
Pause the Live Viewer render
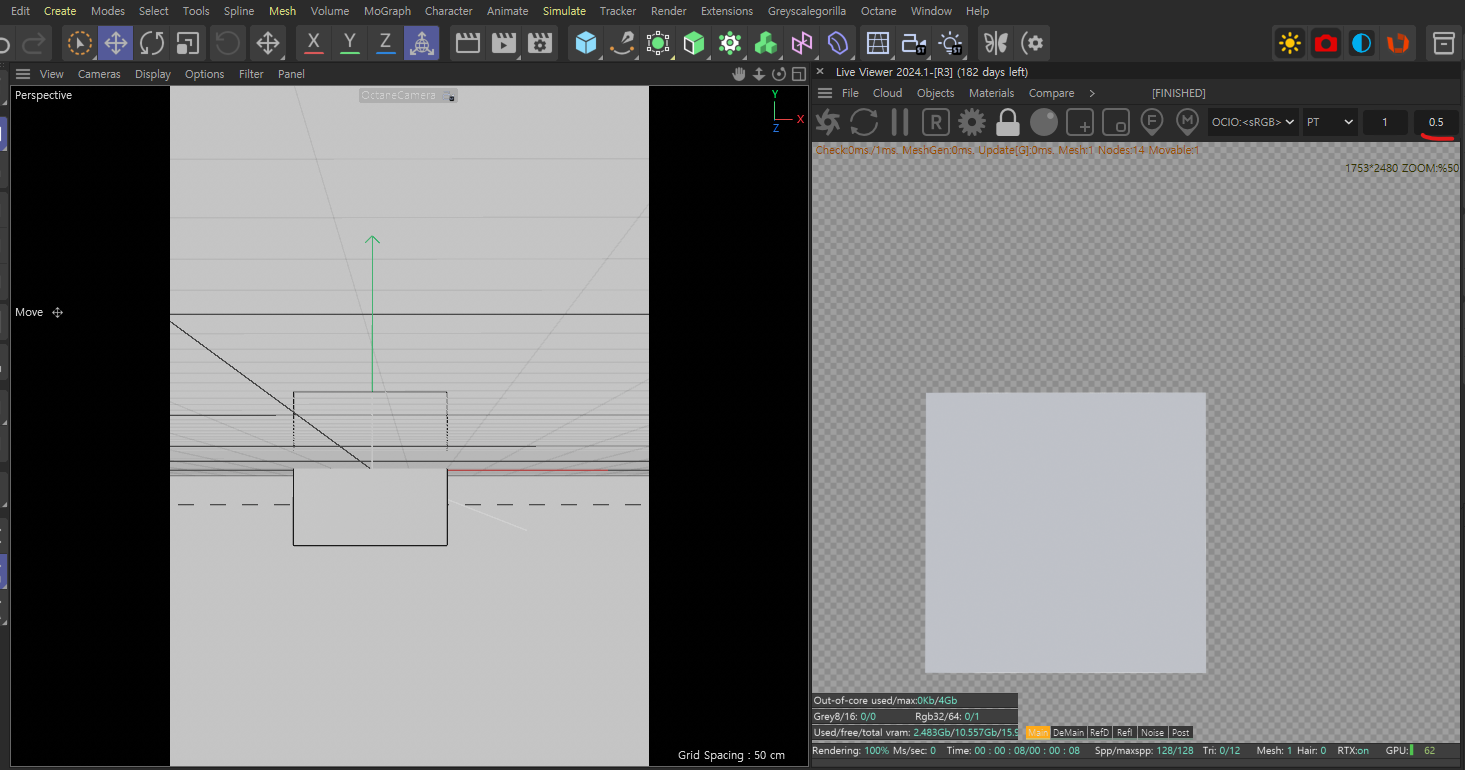pos(900,122)
